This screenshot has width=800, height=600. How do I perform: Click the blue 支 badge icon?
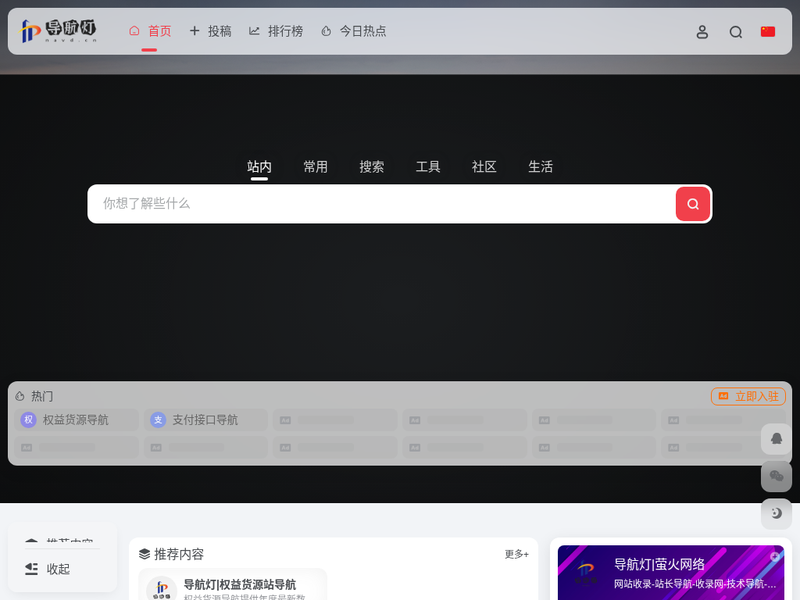coord(158,420)
